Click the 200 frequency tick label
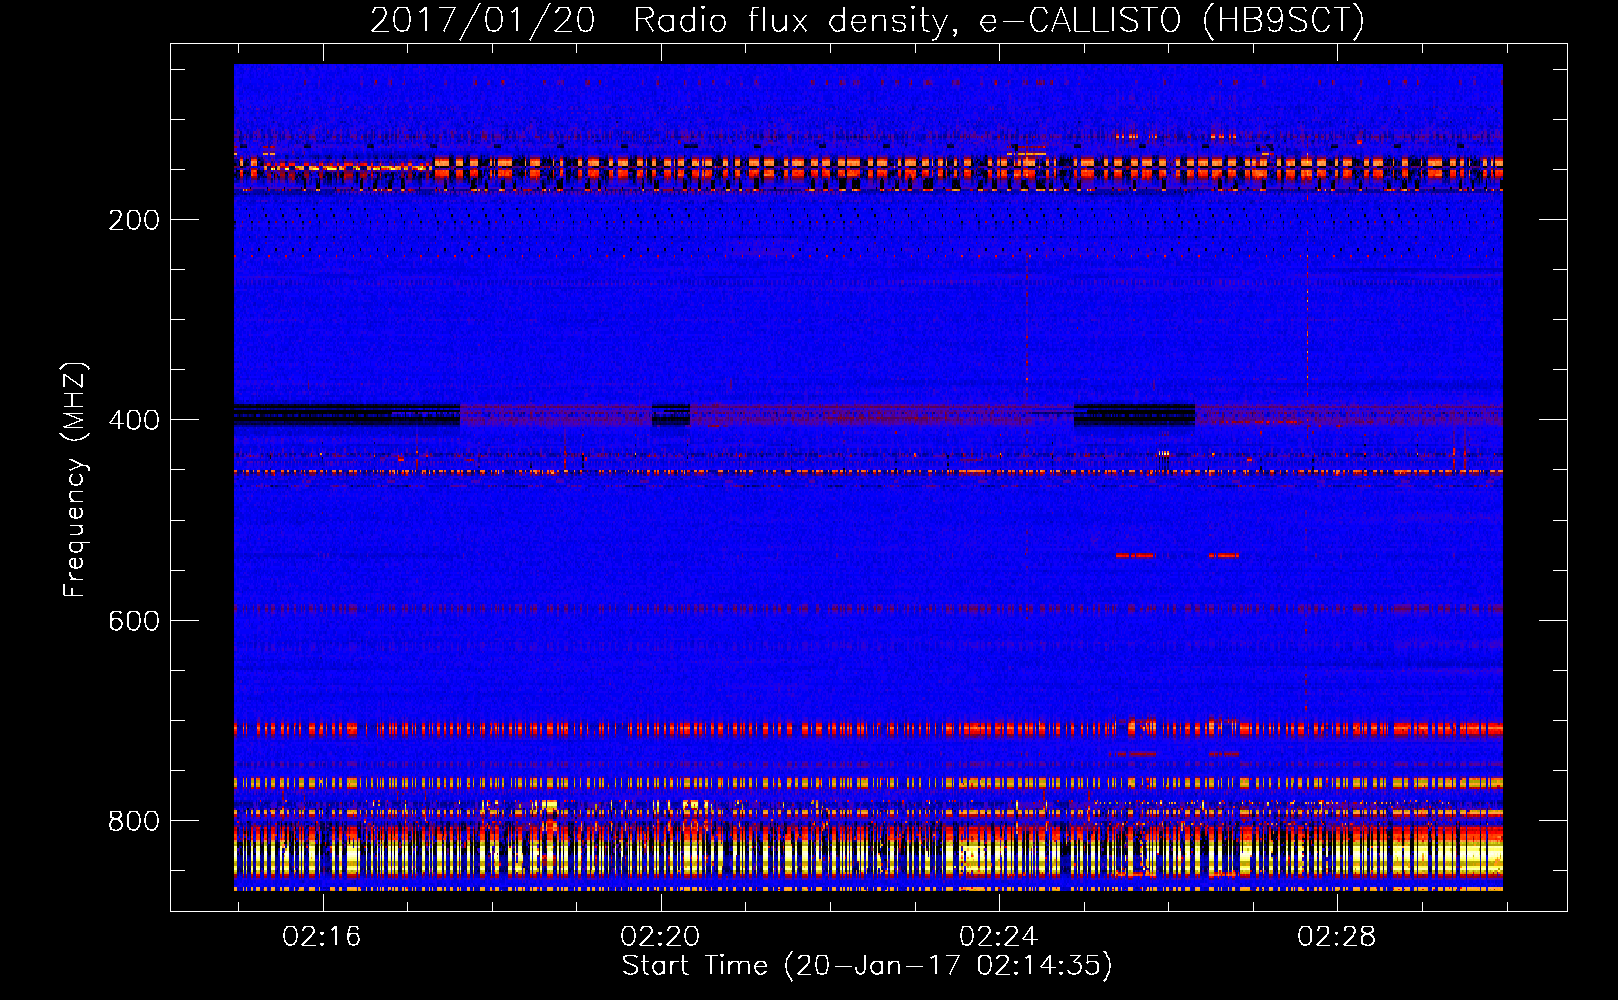Image resolution: width=1618 pixels, height=1000 pixels. pyautogui.click(x=134, y=220)
